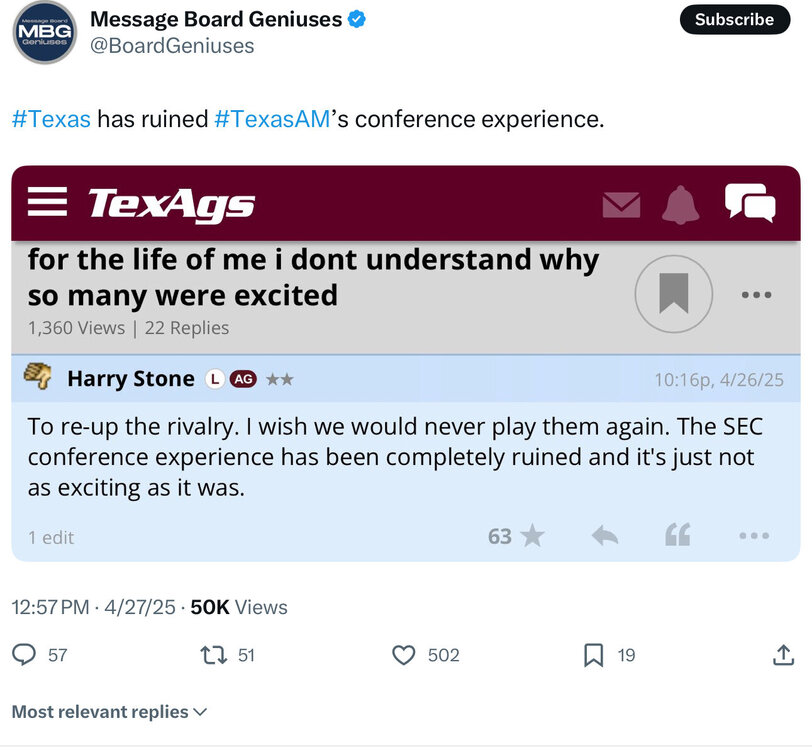Like the tweet with heart icon
The height and width of the screenshot is (750, 812).
[404, 655]
